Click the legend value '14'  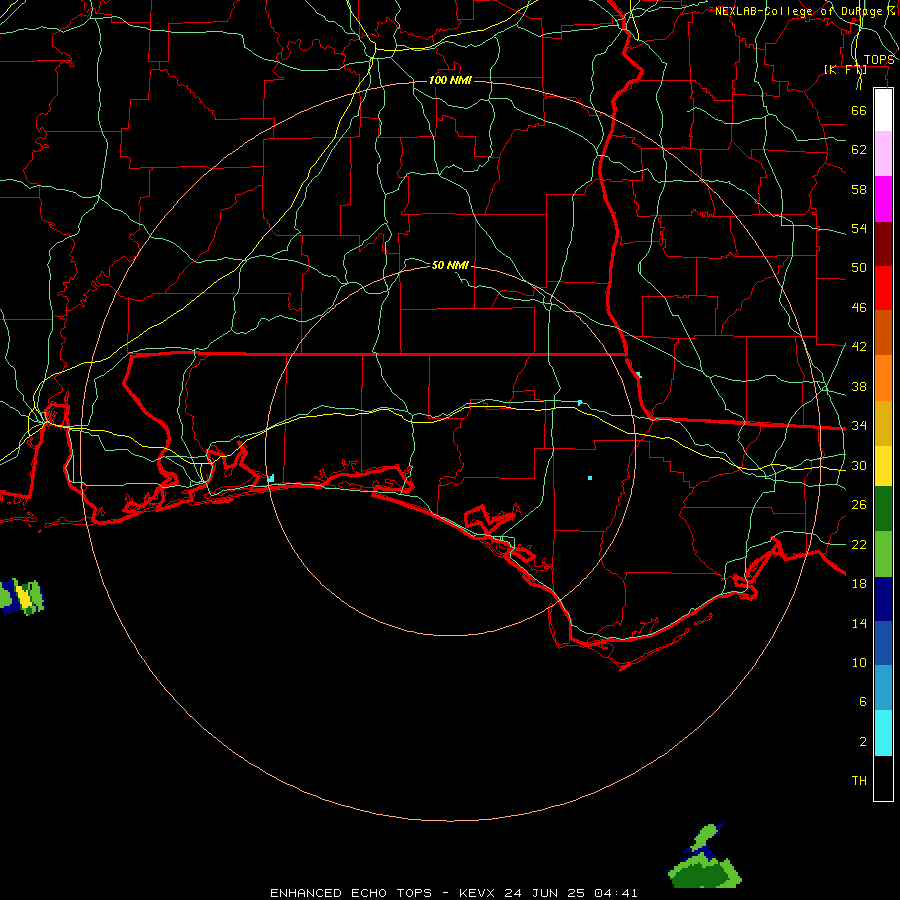(859, 623)
